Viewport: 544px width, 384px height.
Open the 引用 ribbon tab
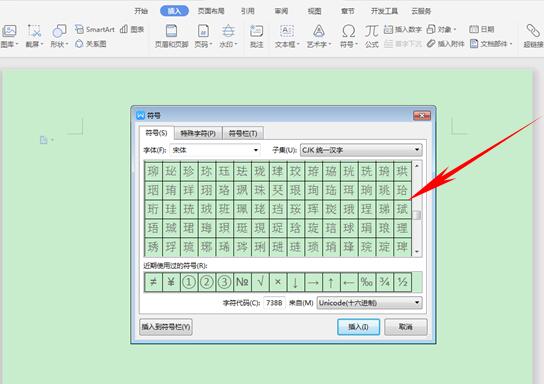(x=248, y=11)
